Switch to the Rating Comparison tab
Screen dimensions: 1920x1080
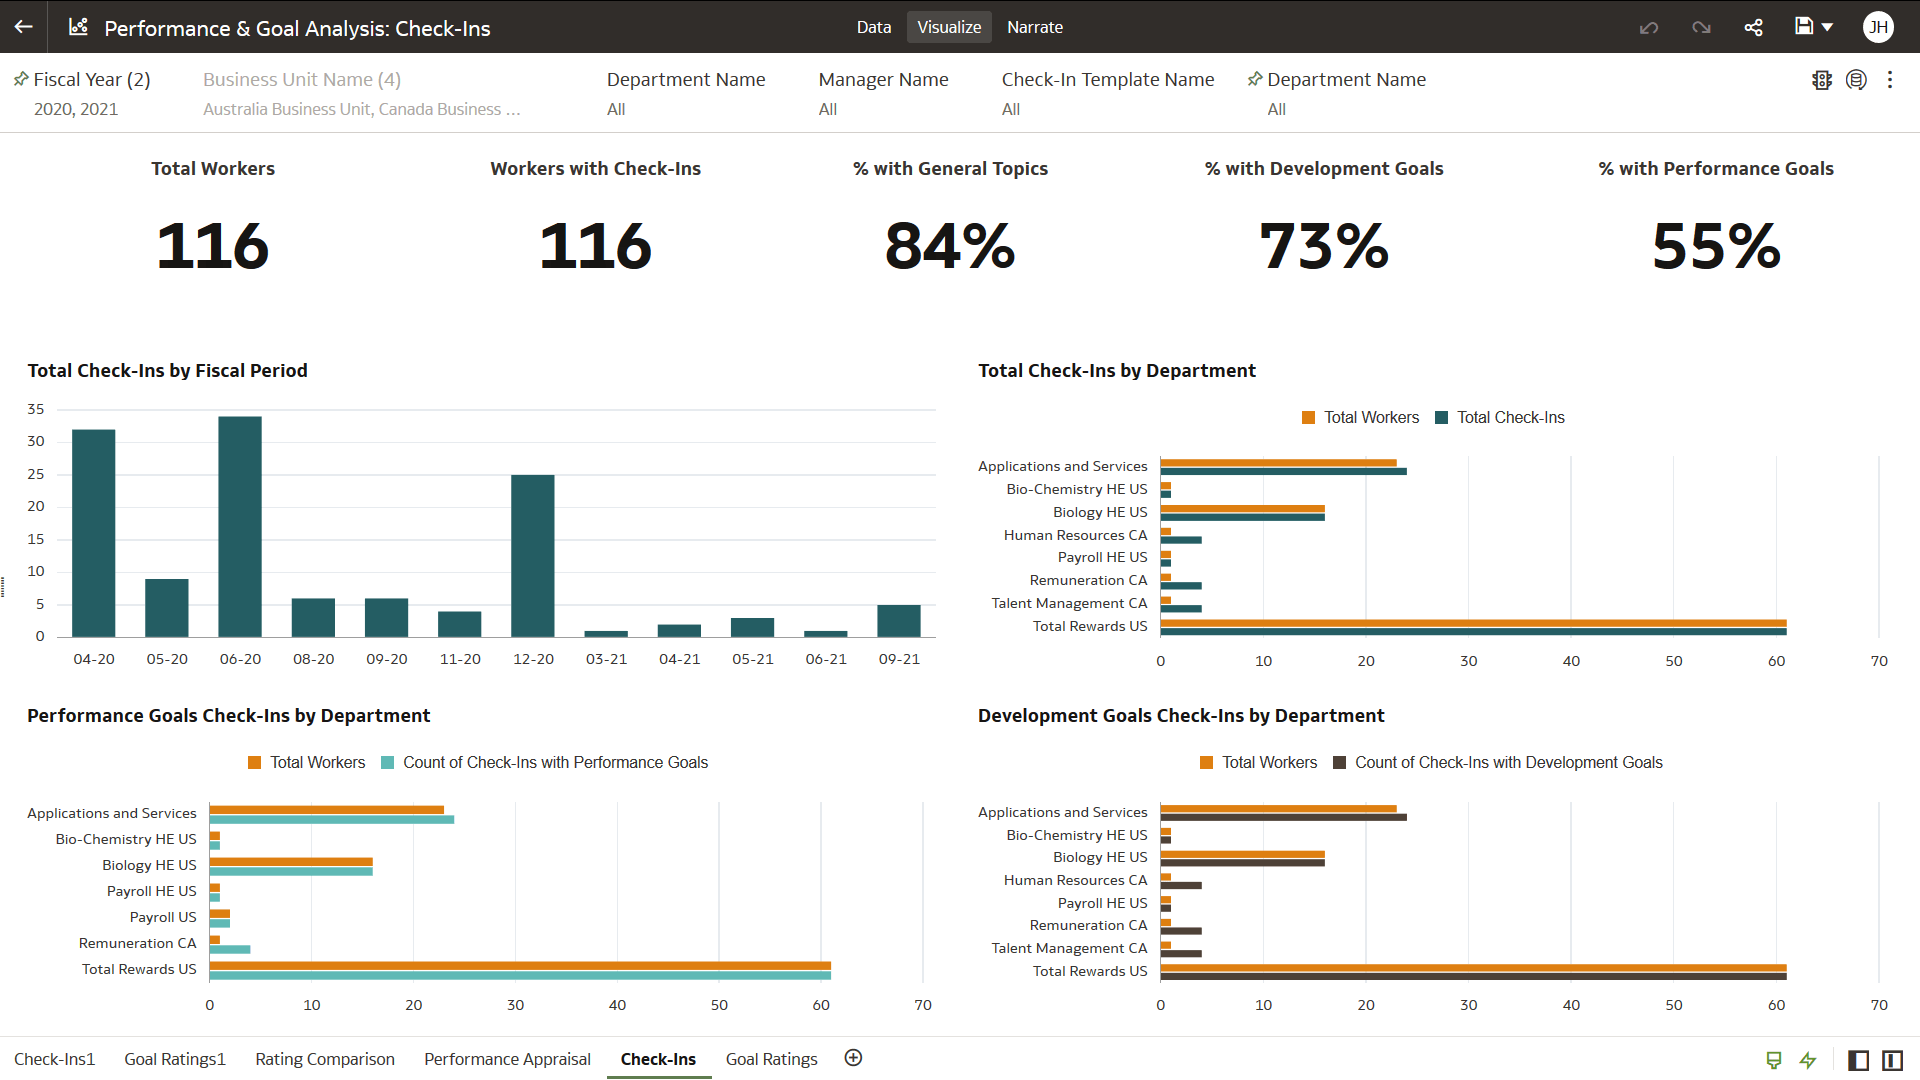[x=324, y=1059]
